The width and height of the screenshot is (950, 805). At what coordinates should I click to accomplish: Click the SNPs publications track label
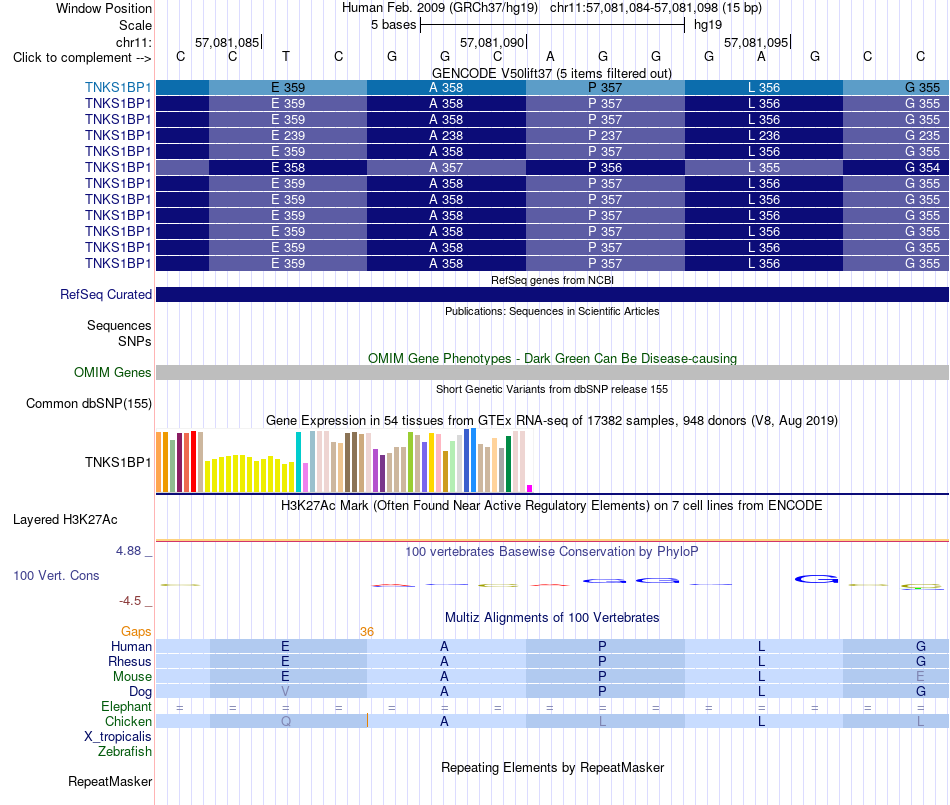point(135,341)
